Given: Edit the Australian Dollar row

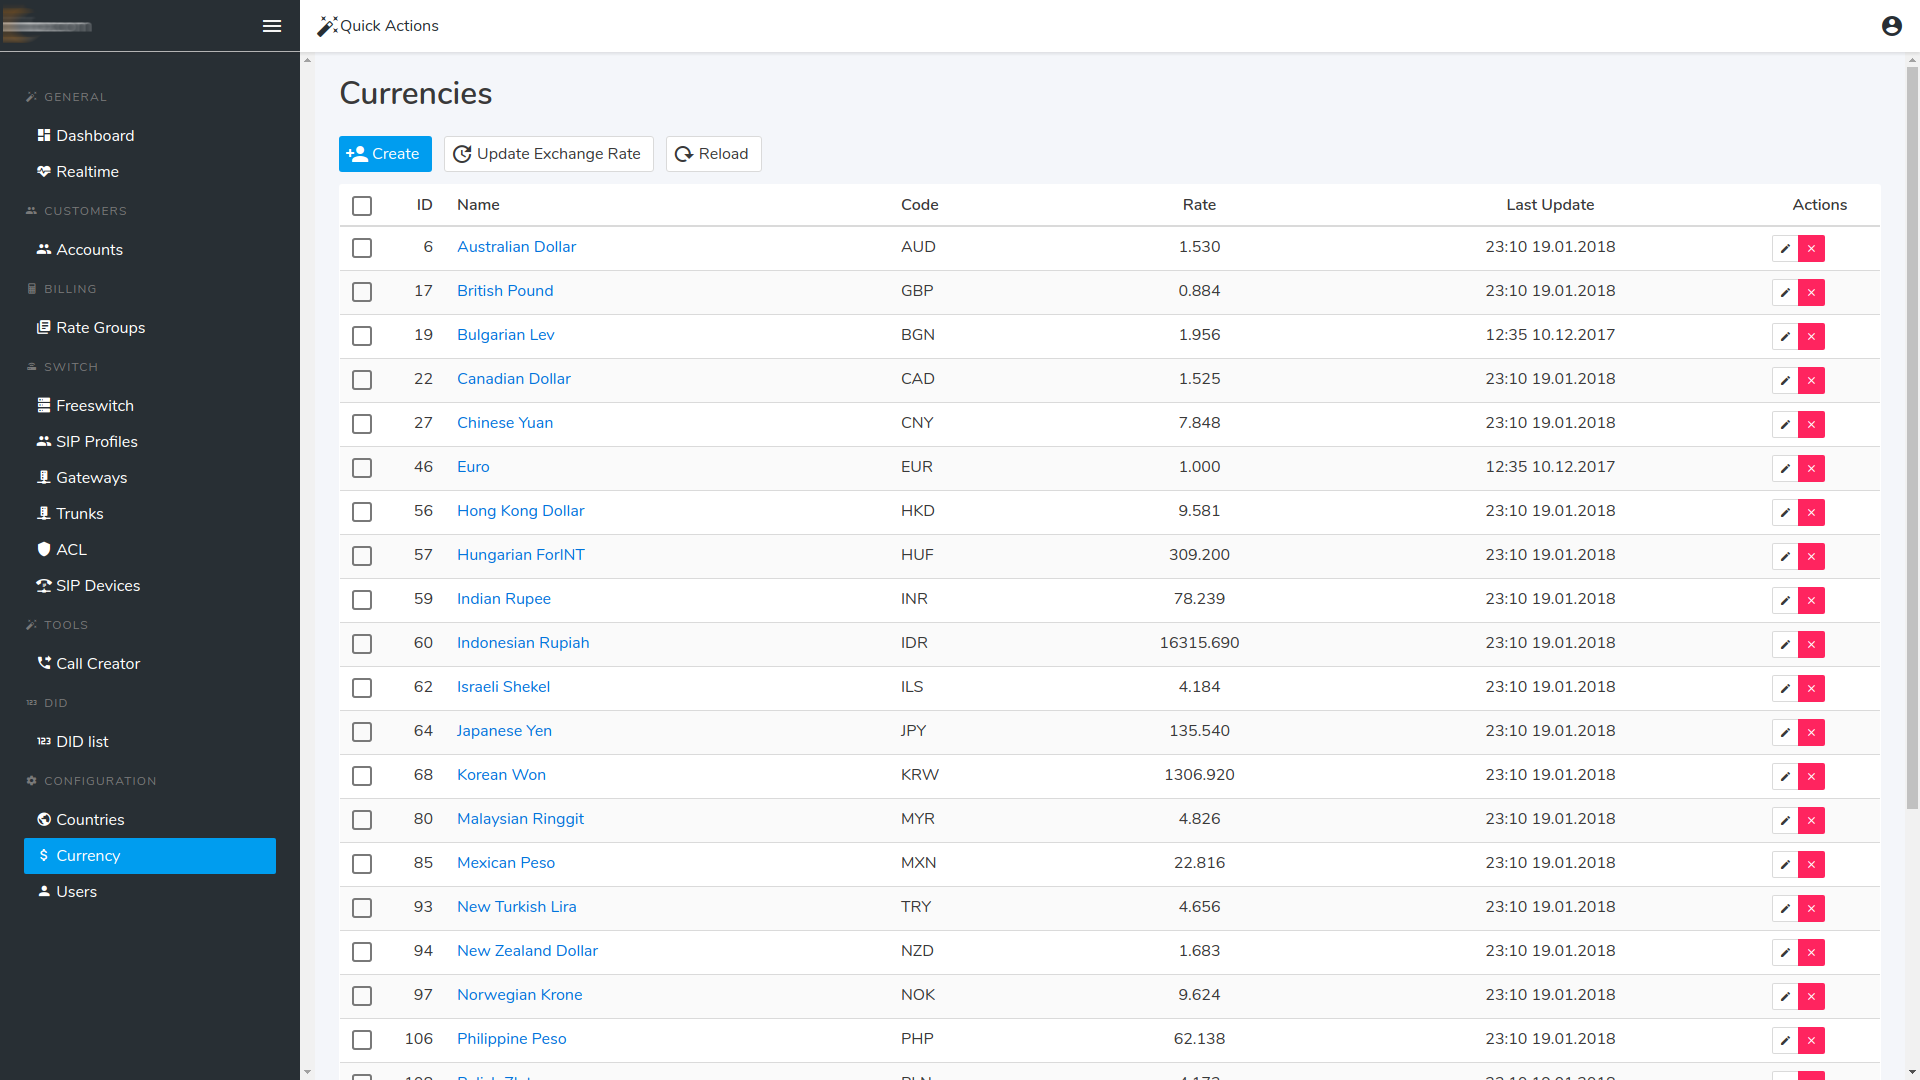Looking at the screenshot, I should (x=1785, y=248).
